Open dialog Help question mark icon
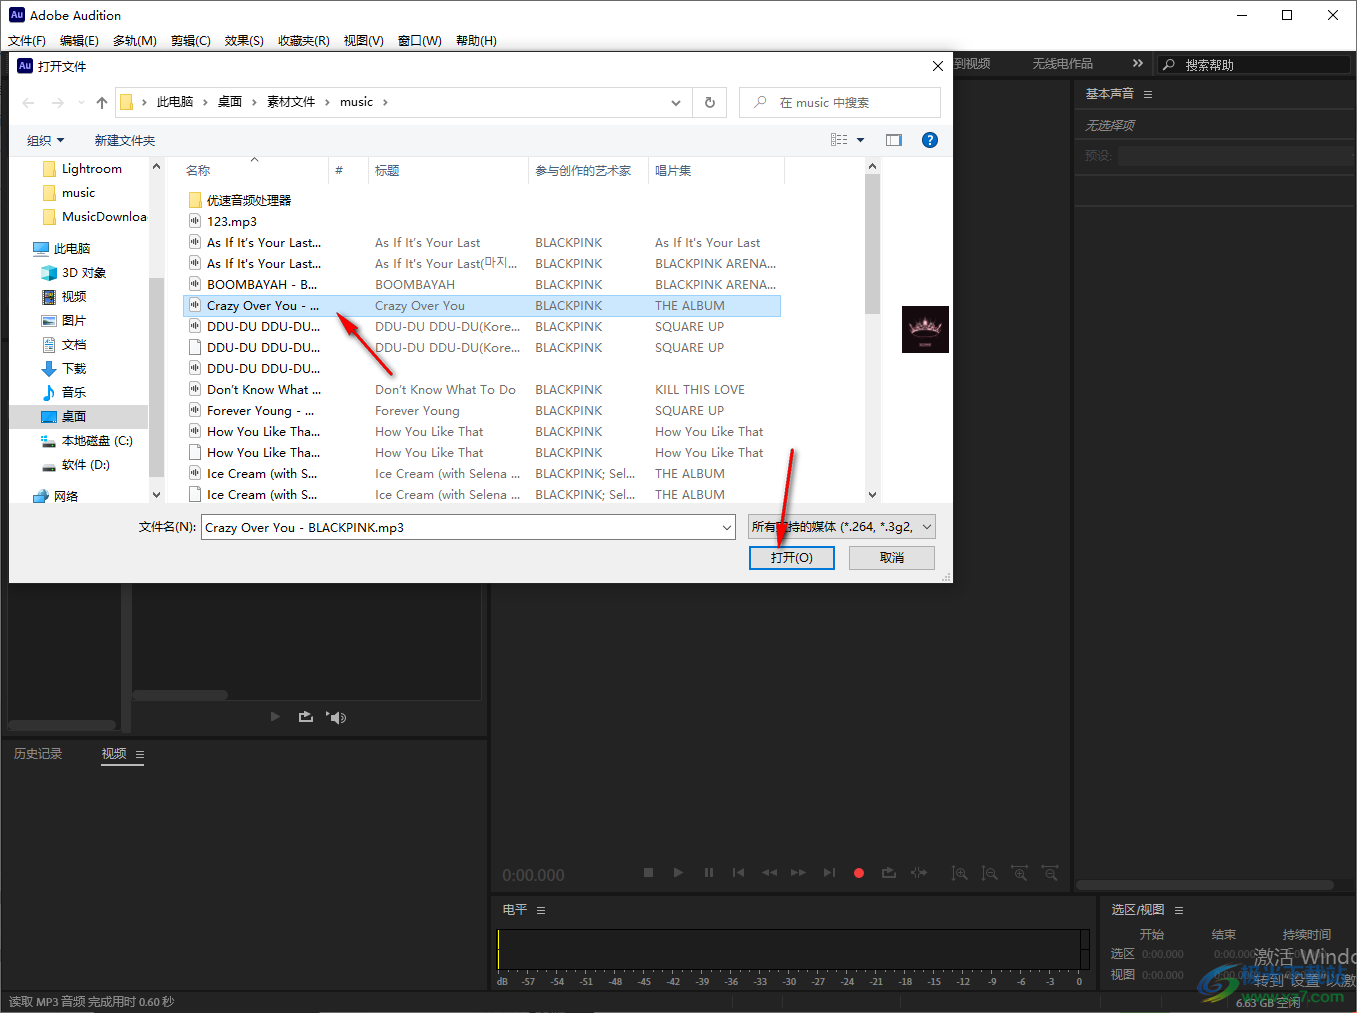Screen dimensions: 1357x1013 coord(930,140)
